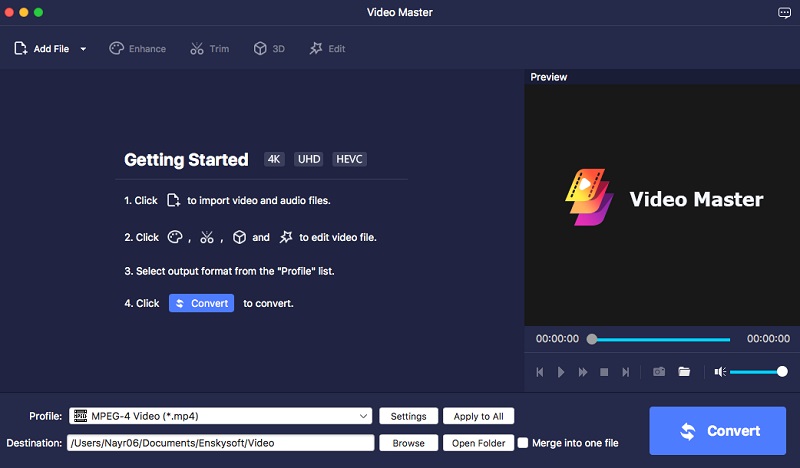Click the UHD badge
This screenshot has width=800, height=468.
click(x=309, y=159)
